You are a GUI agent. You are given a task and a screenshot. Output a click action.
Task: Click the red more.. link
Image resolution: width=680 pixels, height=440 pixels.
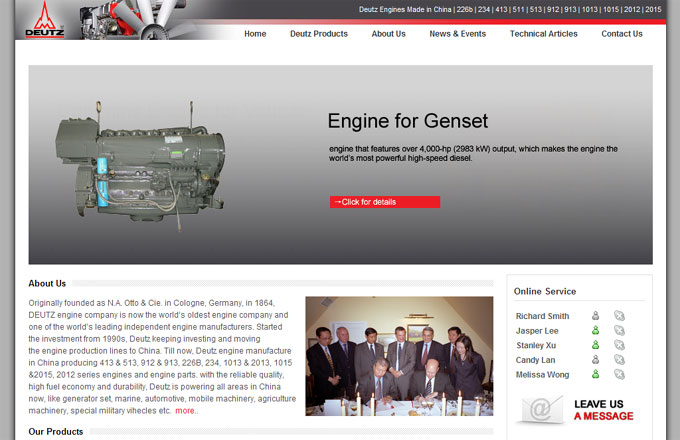click(x=186, y=411)
